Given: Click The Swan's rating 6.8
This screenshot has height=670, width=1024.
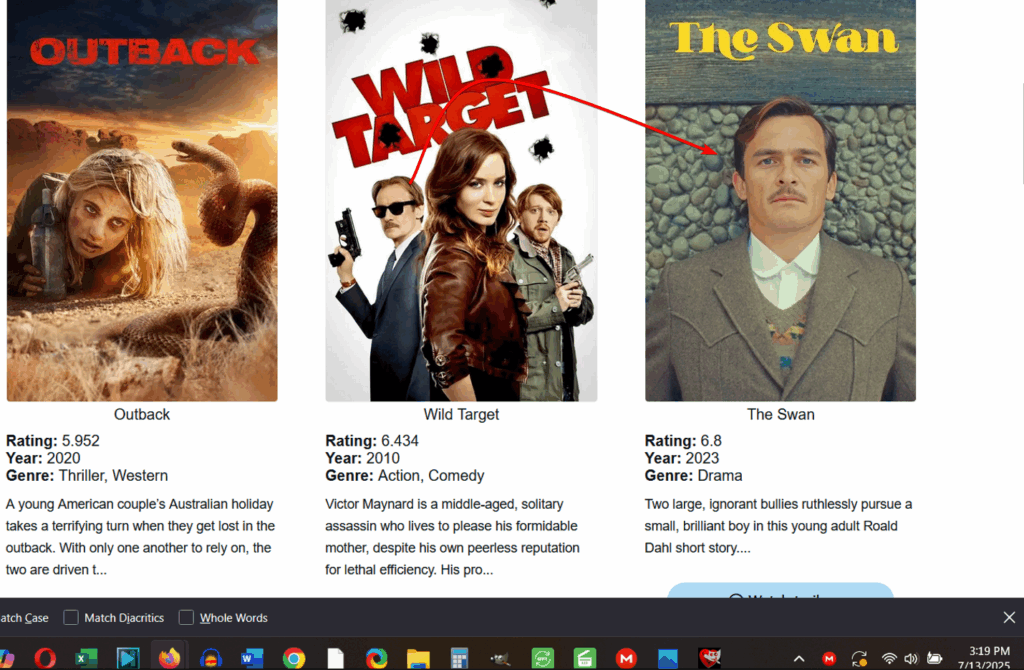Looking at the screenshot, I should pyautogui.click(x=683, y=441).
